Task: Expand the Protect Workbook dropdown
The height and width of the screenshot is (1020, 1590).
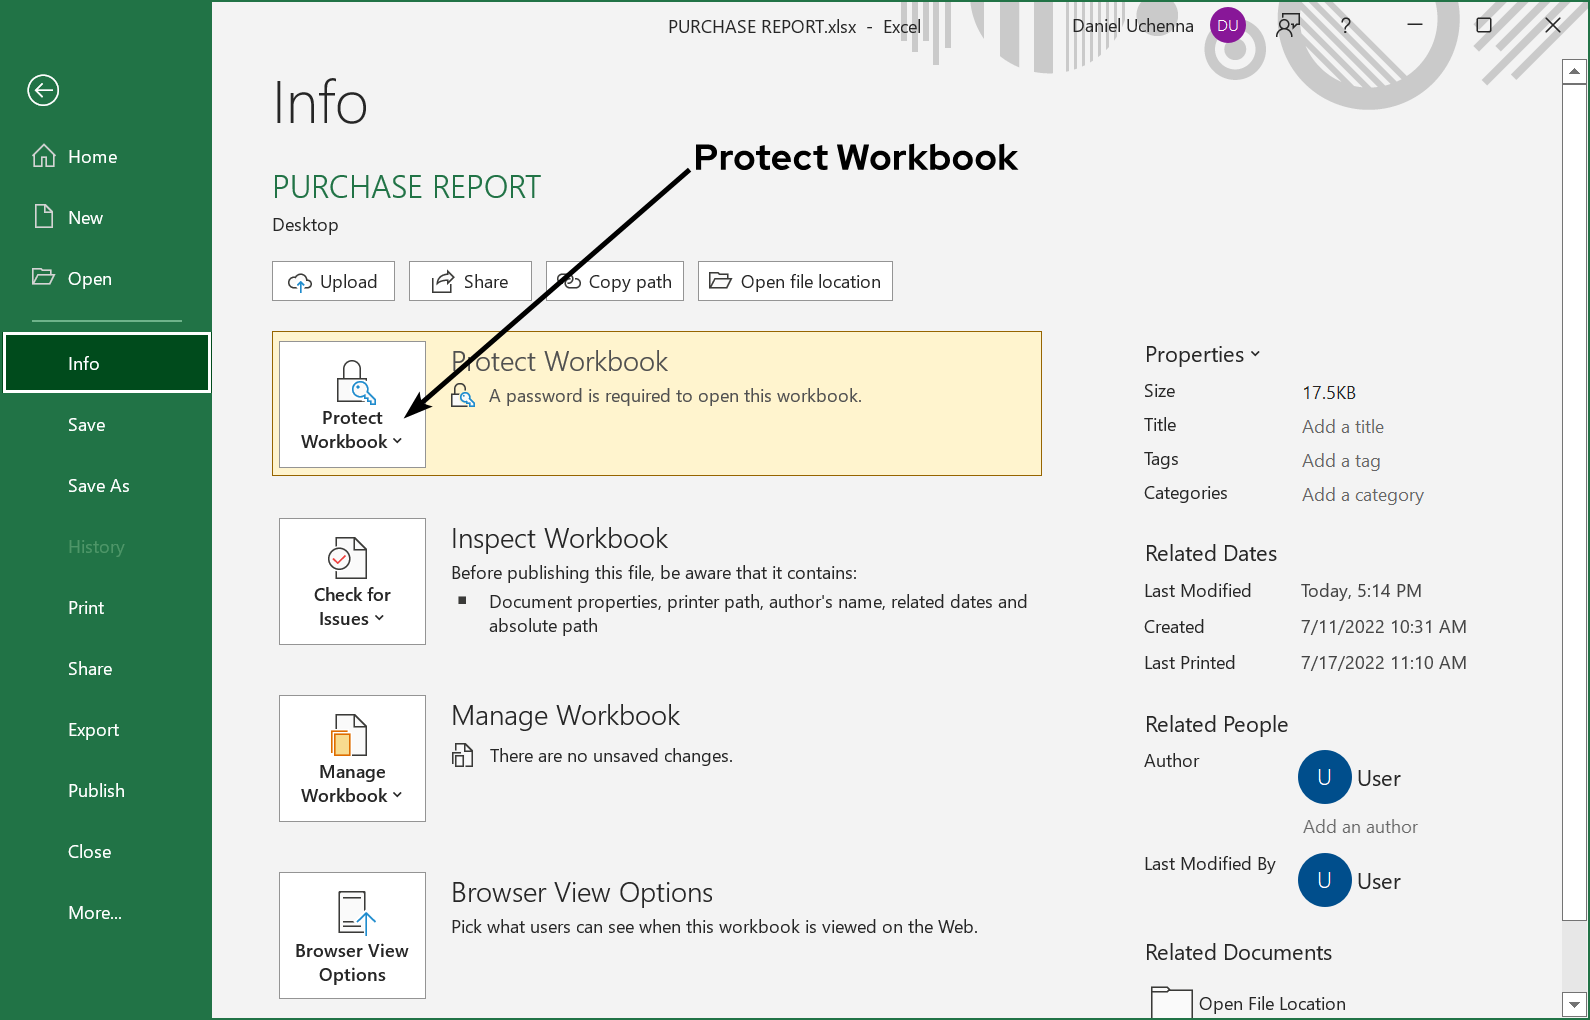Action: tap(352, 404)
